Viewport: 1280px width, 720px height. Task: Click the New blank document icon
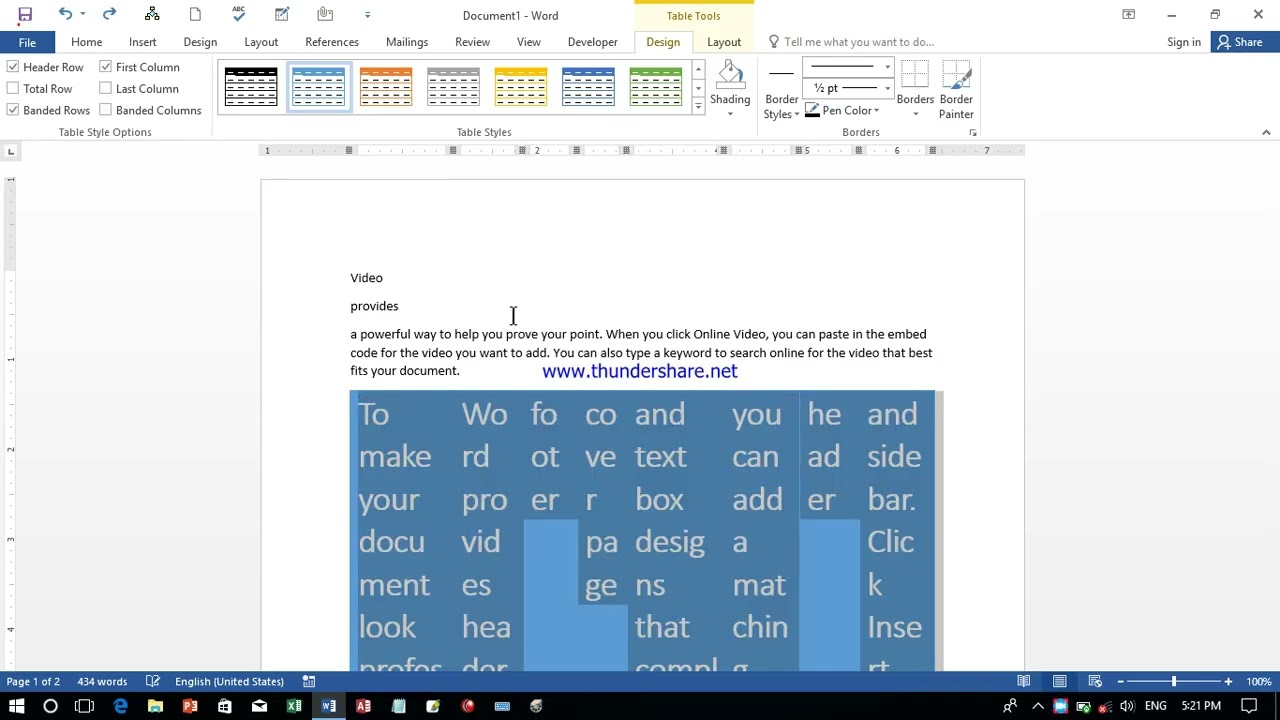click(x=195, y=14)
